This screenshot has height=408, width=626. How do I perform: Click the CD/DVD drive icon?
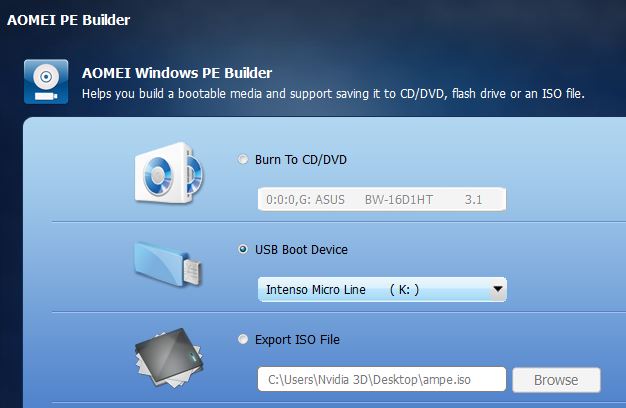click(169, 173)
